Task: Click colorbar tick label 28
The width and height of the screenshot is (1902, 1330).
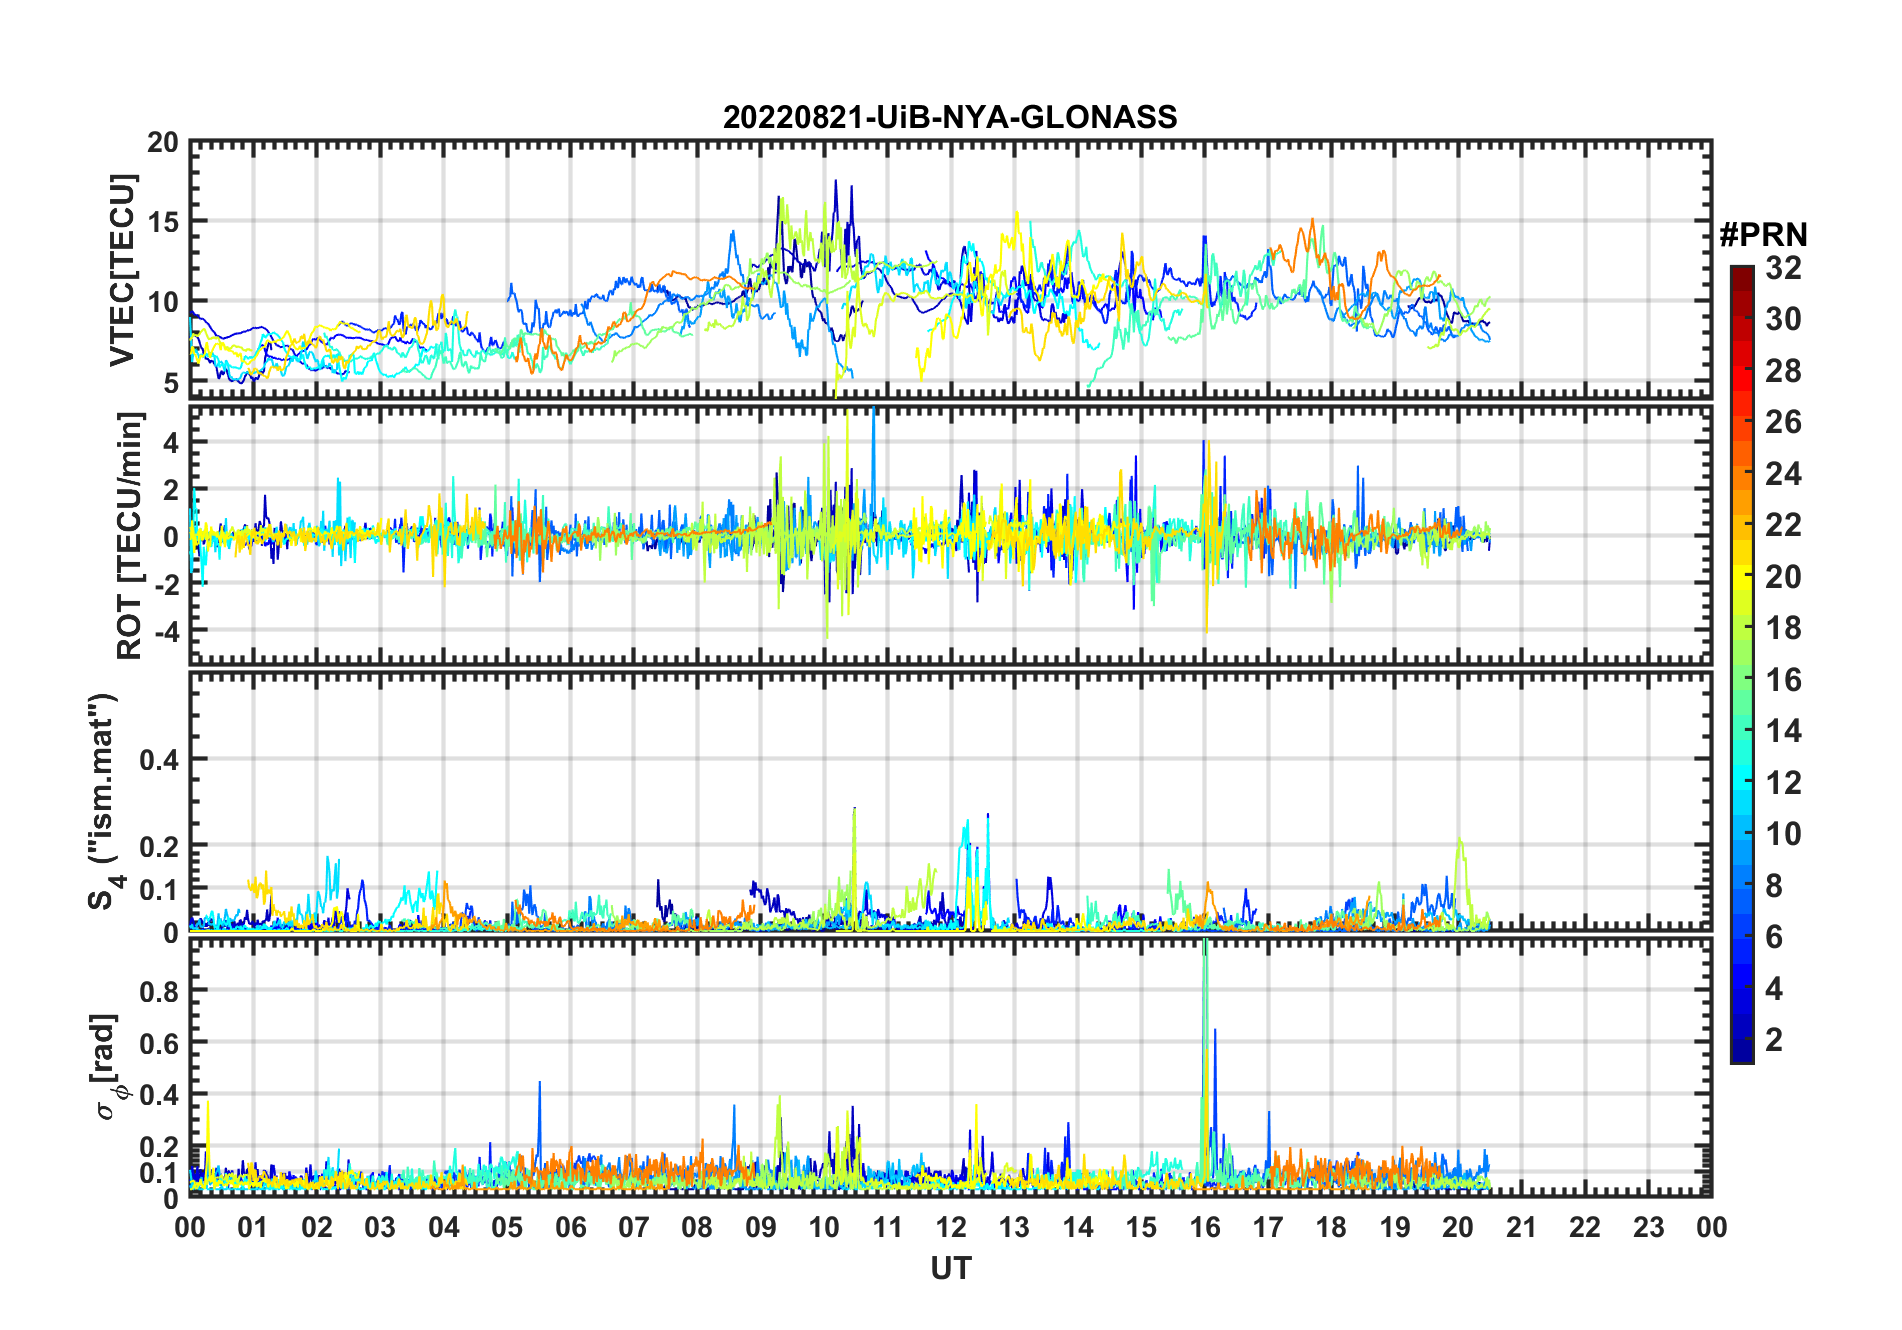Action: click(x=1783, y=371)
